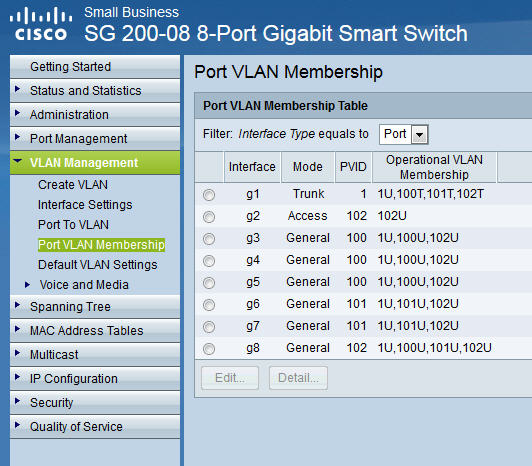Expand the Port Management arrow
Image resolution: width=532 pixels, height=466 pixels.
[18, 137]
